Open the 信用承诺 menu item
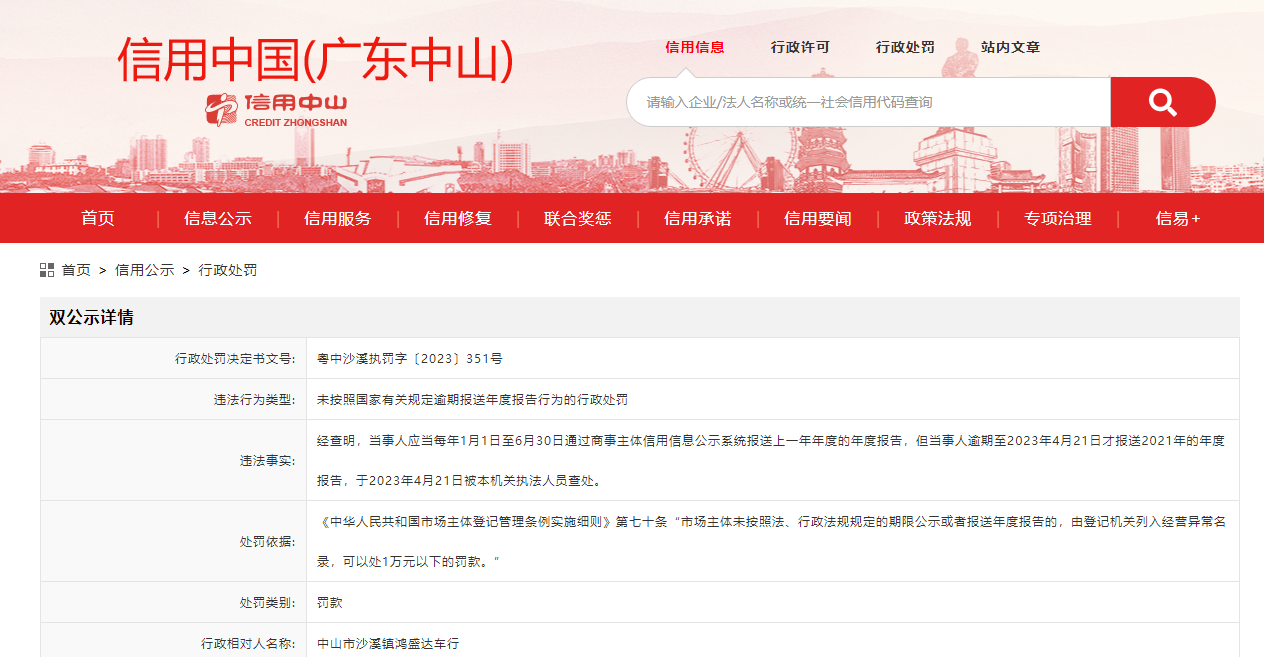The width and height of the screenshot is (1264, 657). pyautogui.click(x=698, y=218)
